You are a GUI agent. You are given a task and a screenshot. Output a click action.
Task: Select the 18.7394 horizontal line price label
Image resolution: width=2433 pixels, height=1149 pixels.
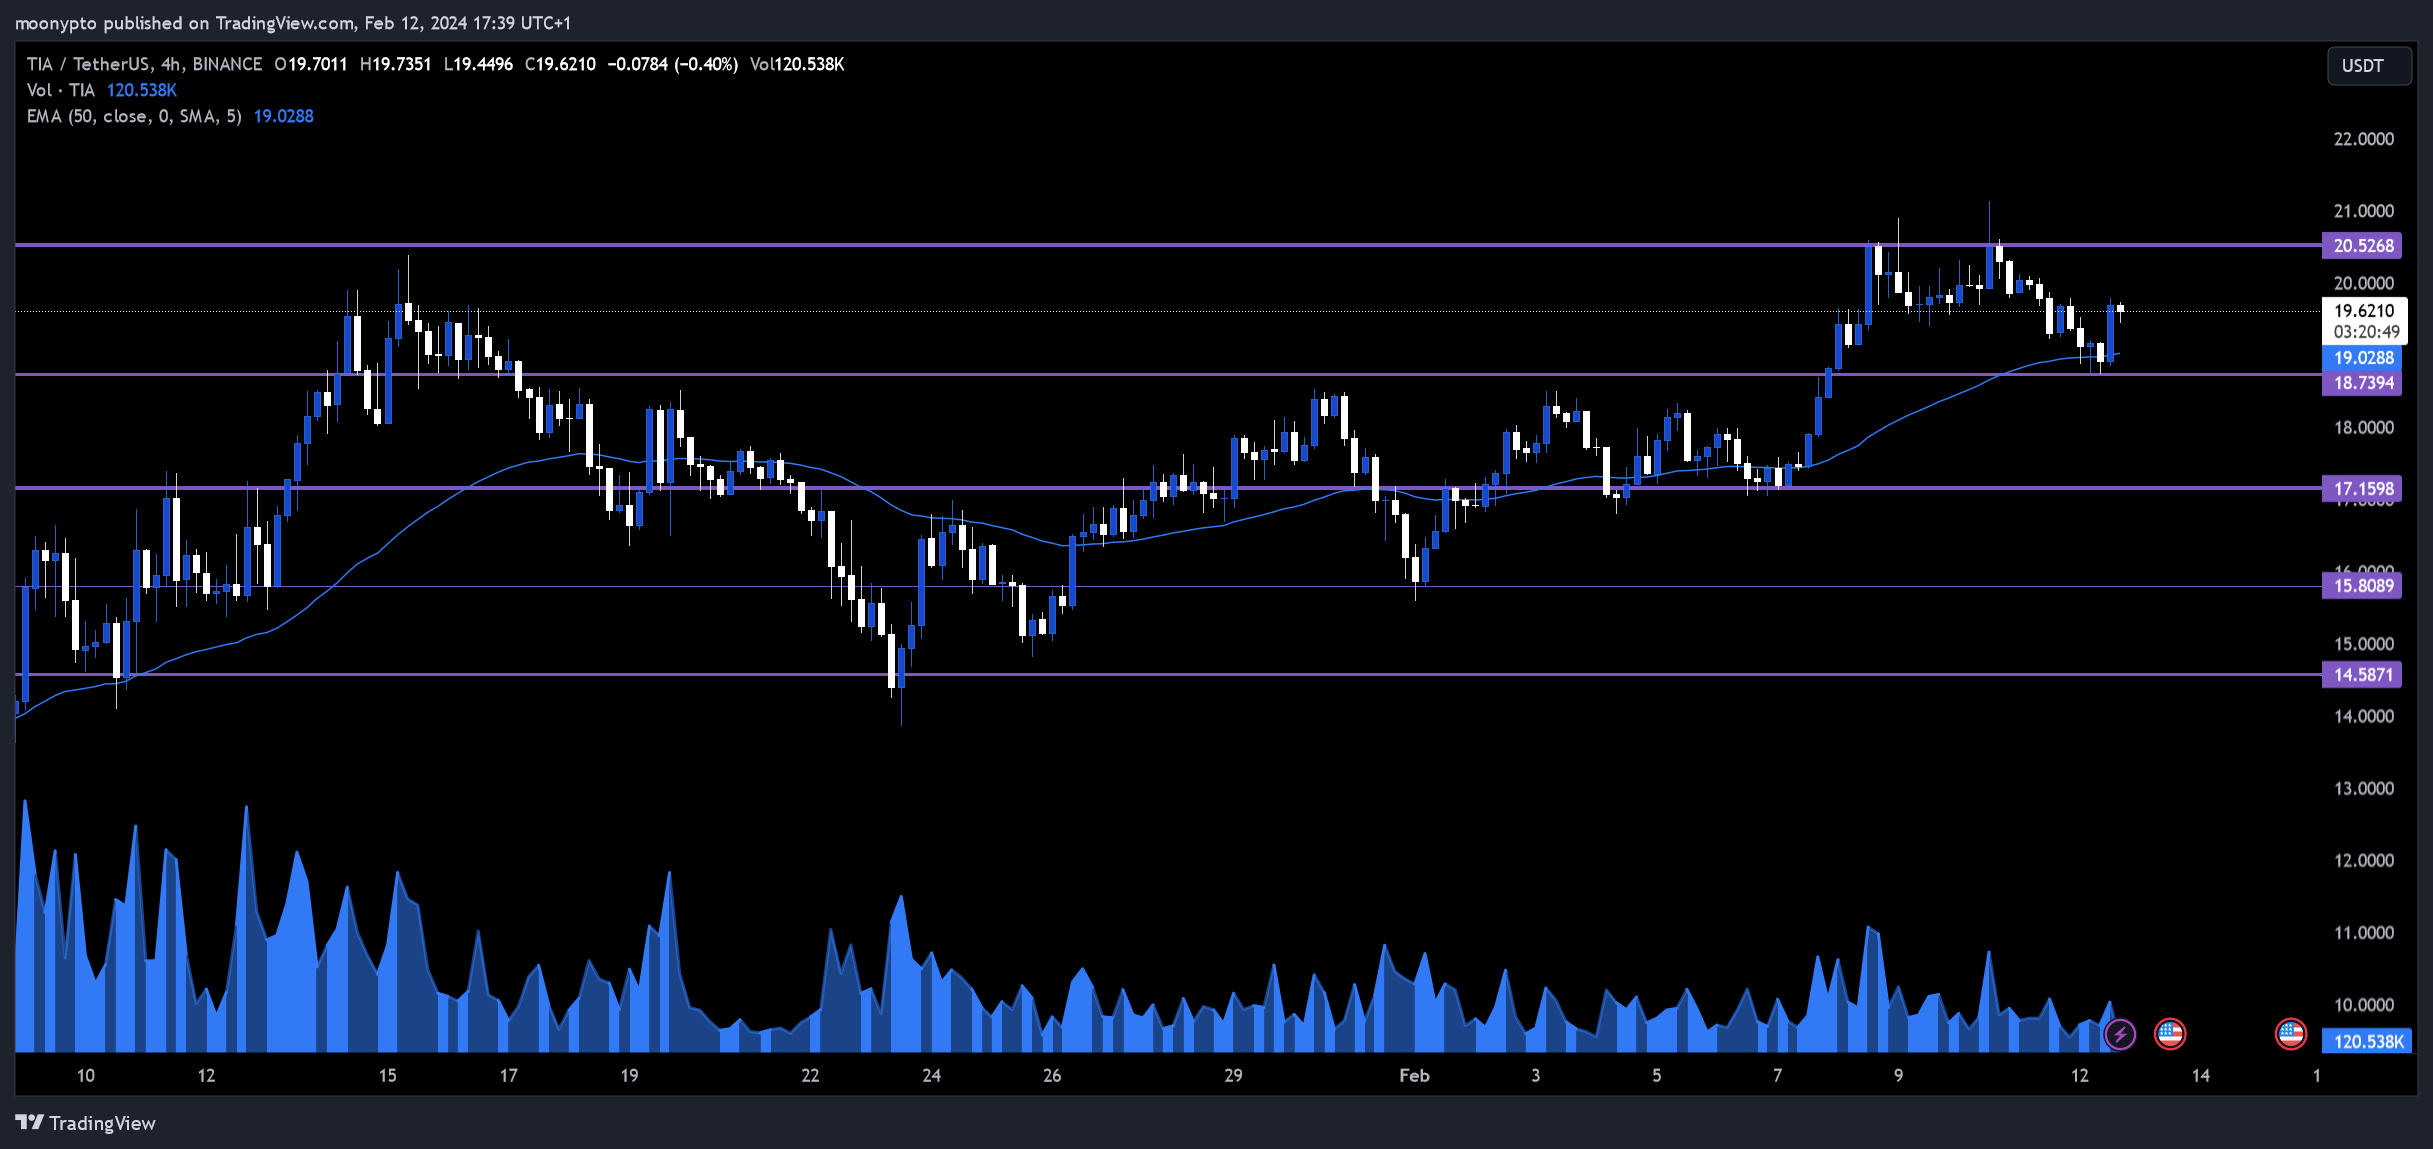2362,383
